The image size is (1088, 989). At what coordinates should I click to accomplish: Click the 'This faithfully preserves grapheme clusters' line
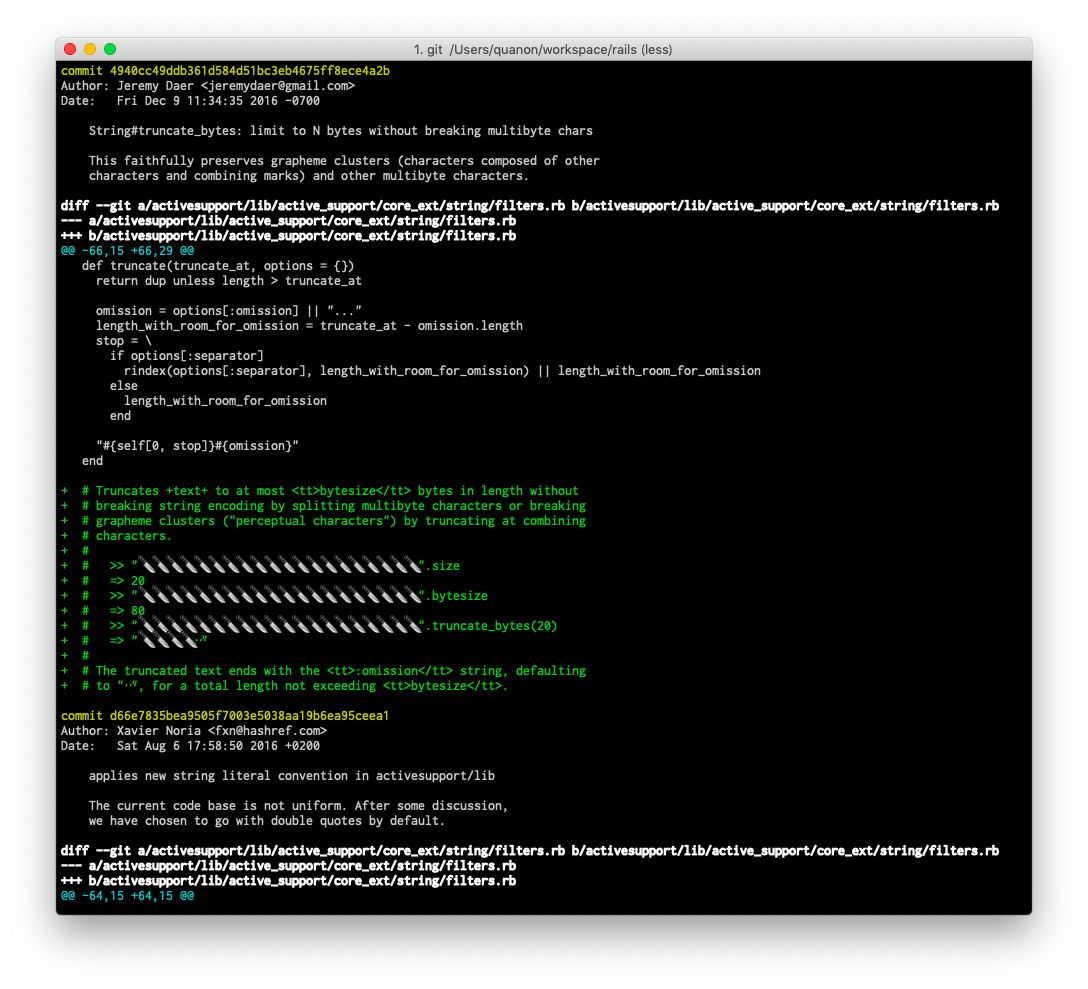(x=344, y=161)
